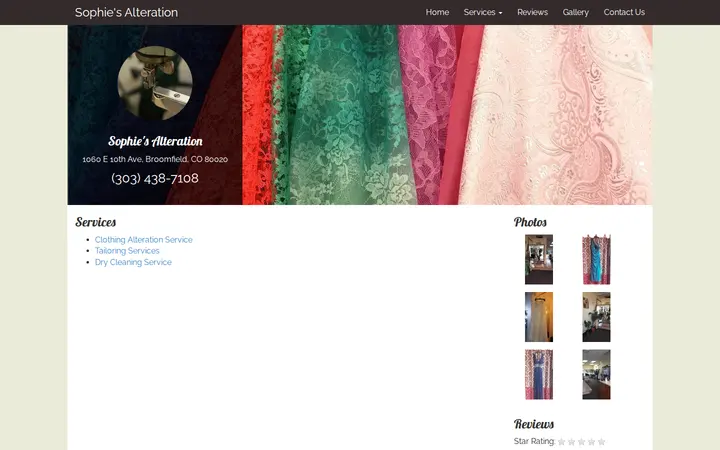Image resolution: width=720 pixels, height=450 pixels.
Task: Open Tailoring Services link
Action: pyautogui.click(x=127, y=251)
